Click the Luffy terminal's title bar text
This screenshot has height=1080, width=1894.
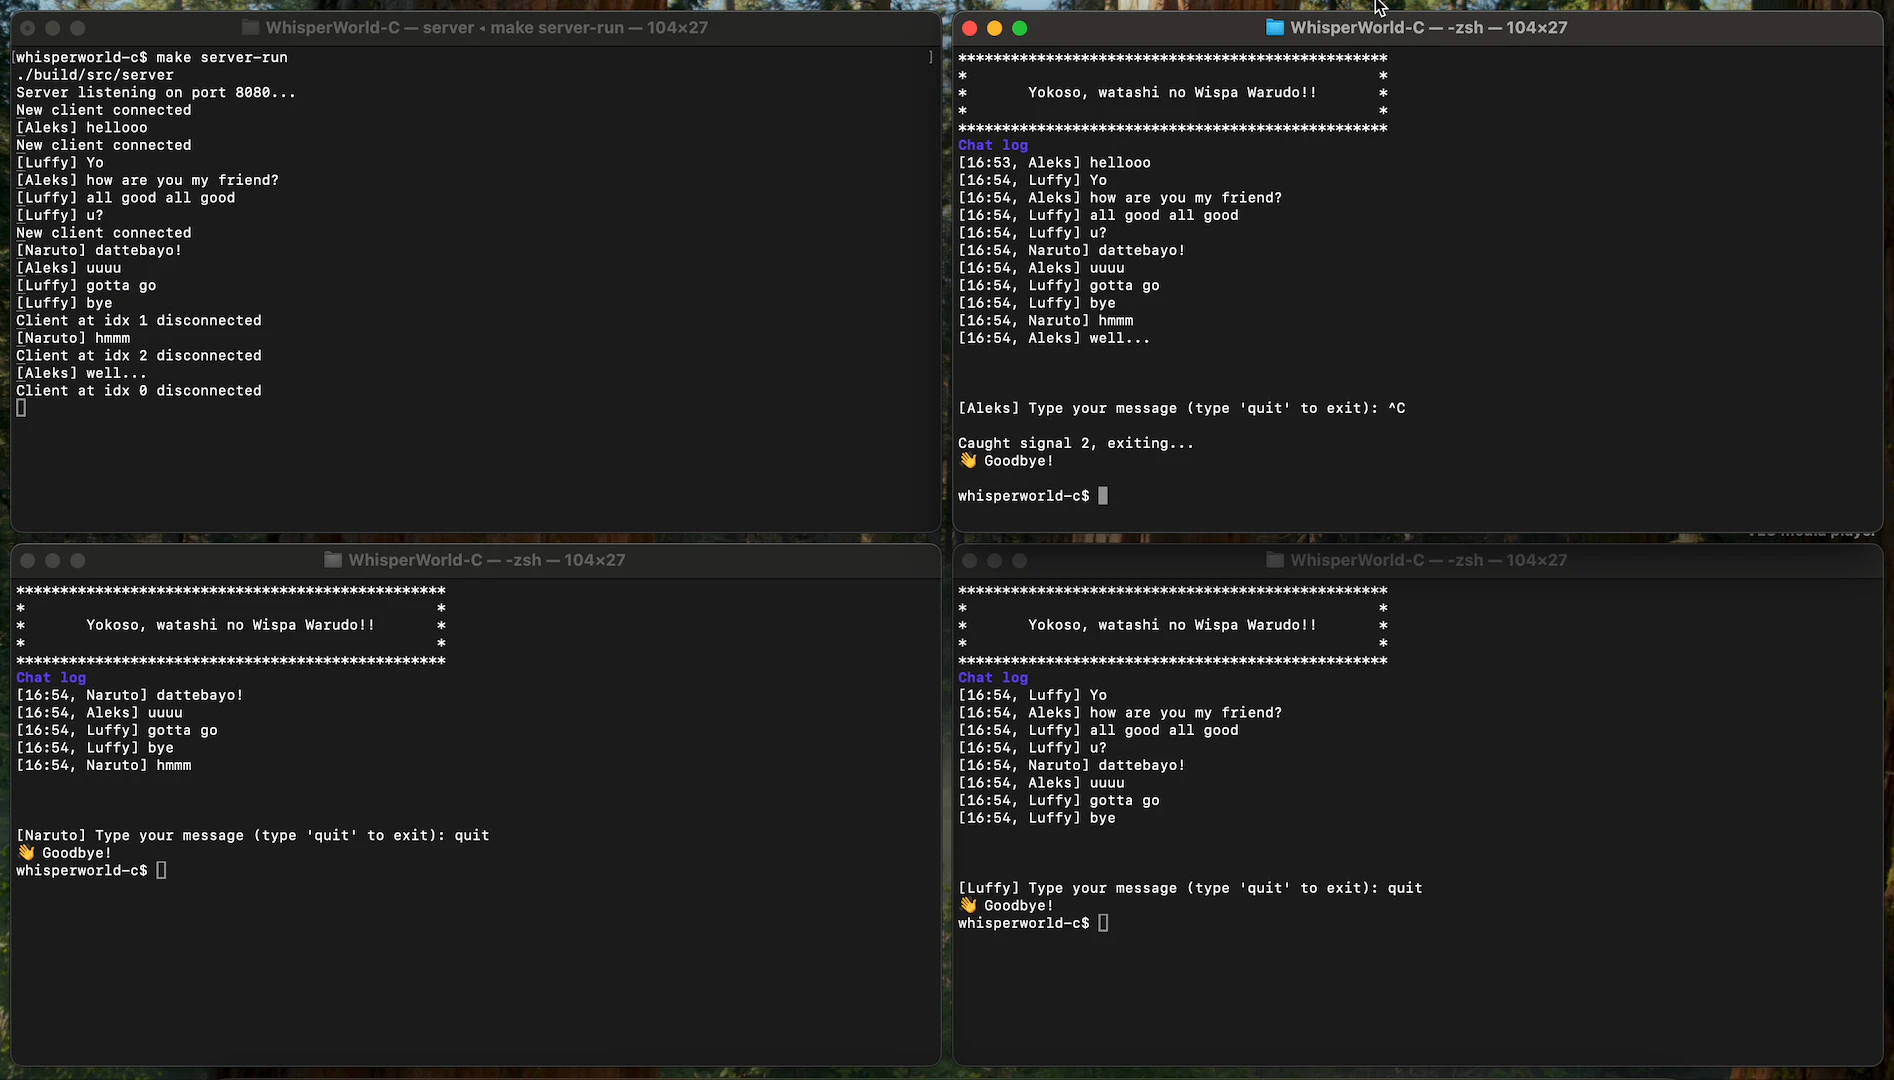[x=1428, y=560]
